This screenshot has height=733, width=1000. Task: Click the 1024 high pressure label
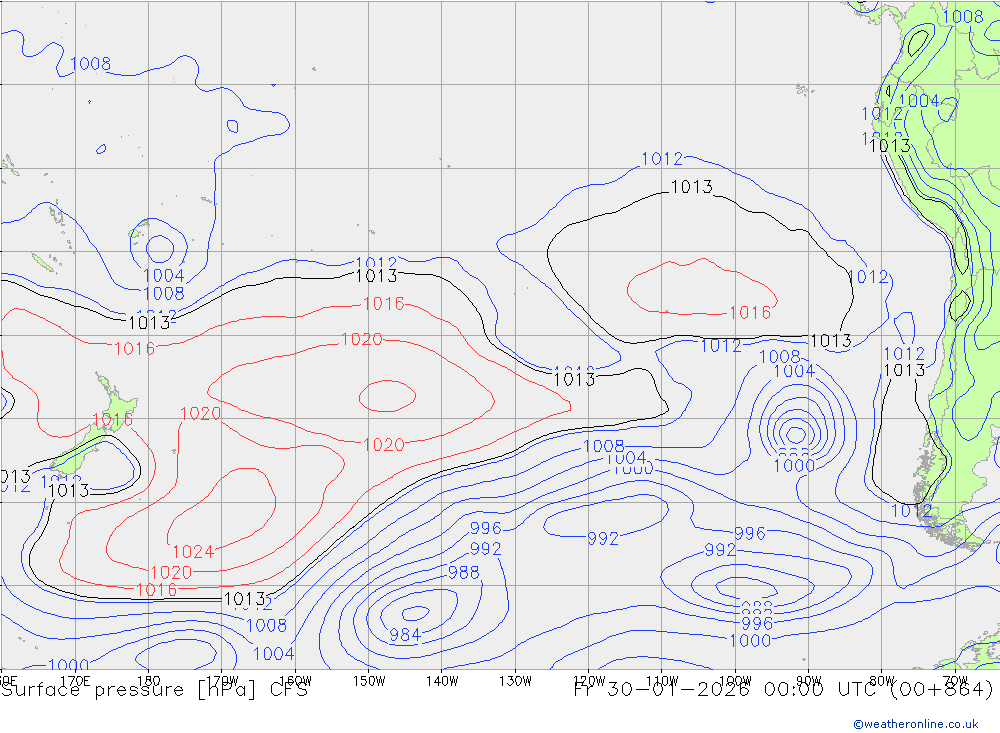(193, 551)
